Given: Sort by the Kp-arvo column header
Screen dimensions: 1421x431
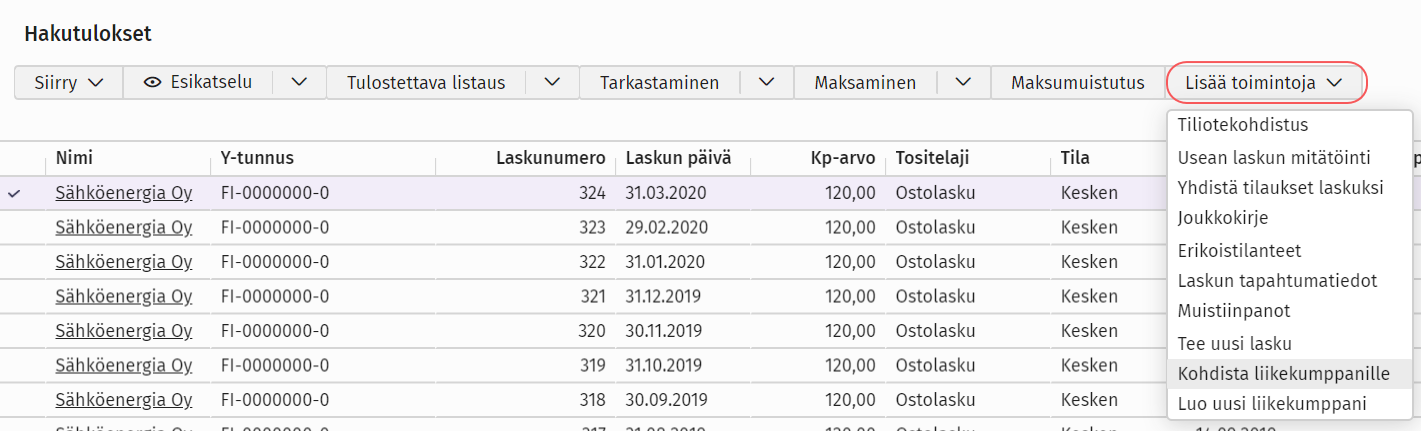Looking at the screenshot, I should click(x=843, y=158).
